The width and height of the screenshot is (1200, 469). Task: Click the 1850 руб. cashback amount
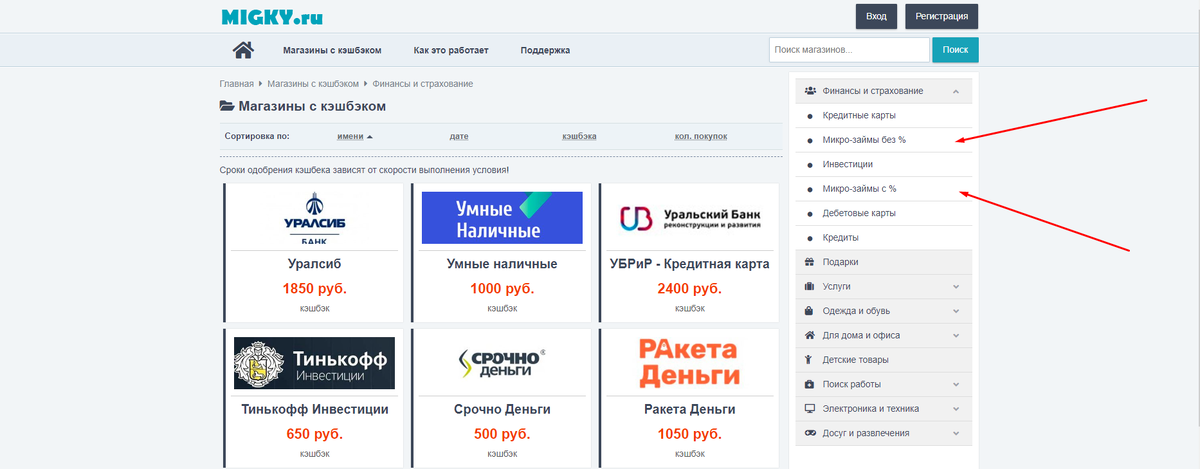(x=314, y=288)
